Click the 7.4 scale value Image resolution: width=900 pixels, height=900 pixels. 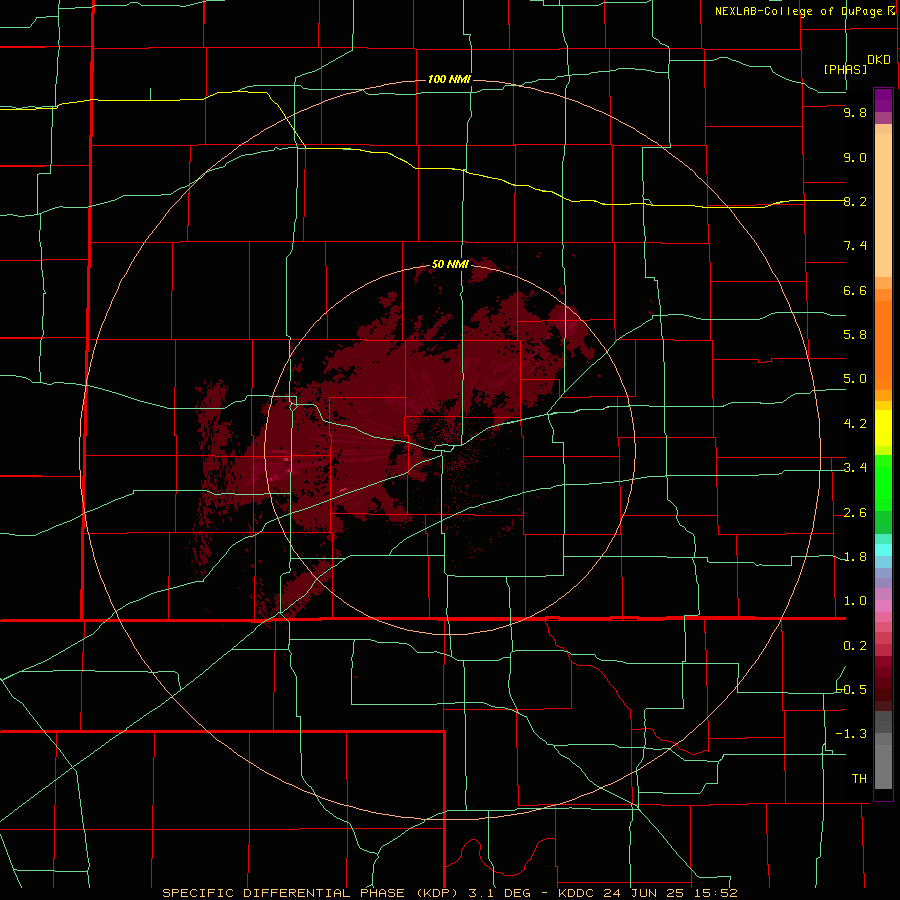click(x=855, y=246)
